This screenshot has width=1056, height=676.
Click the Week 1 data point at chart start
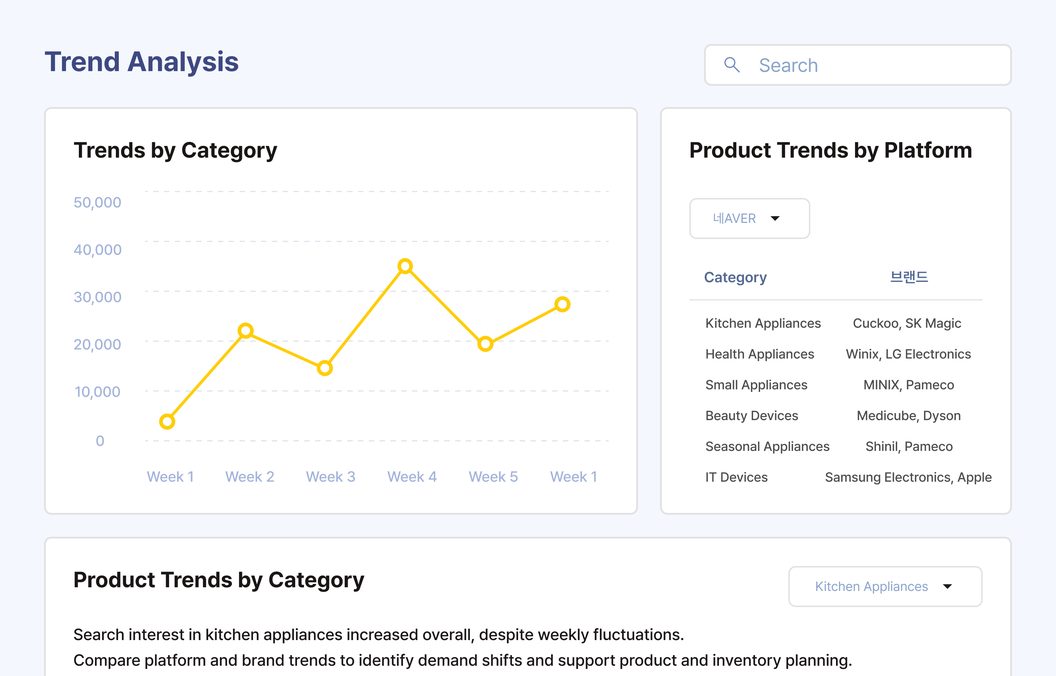point(167,421)
